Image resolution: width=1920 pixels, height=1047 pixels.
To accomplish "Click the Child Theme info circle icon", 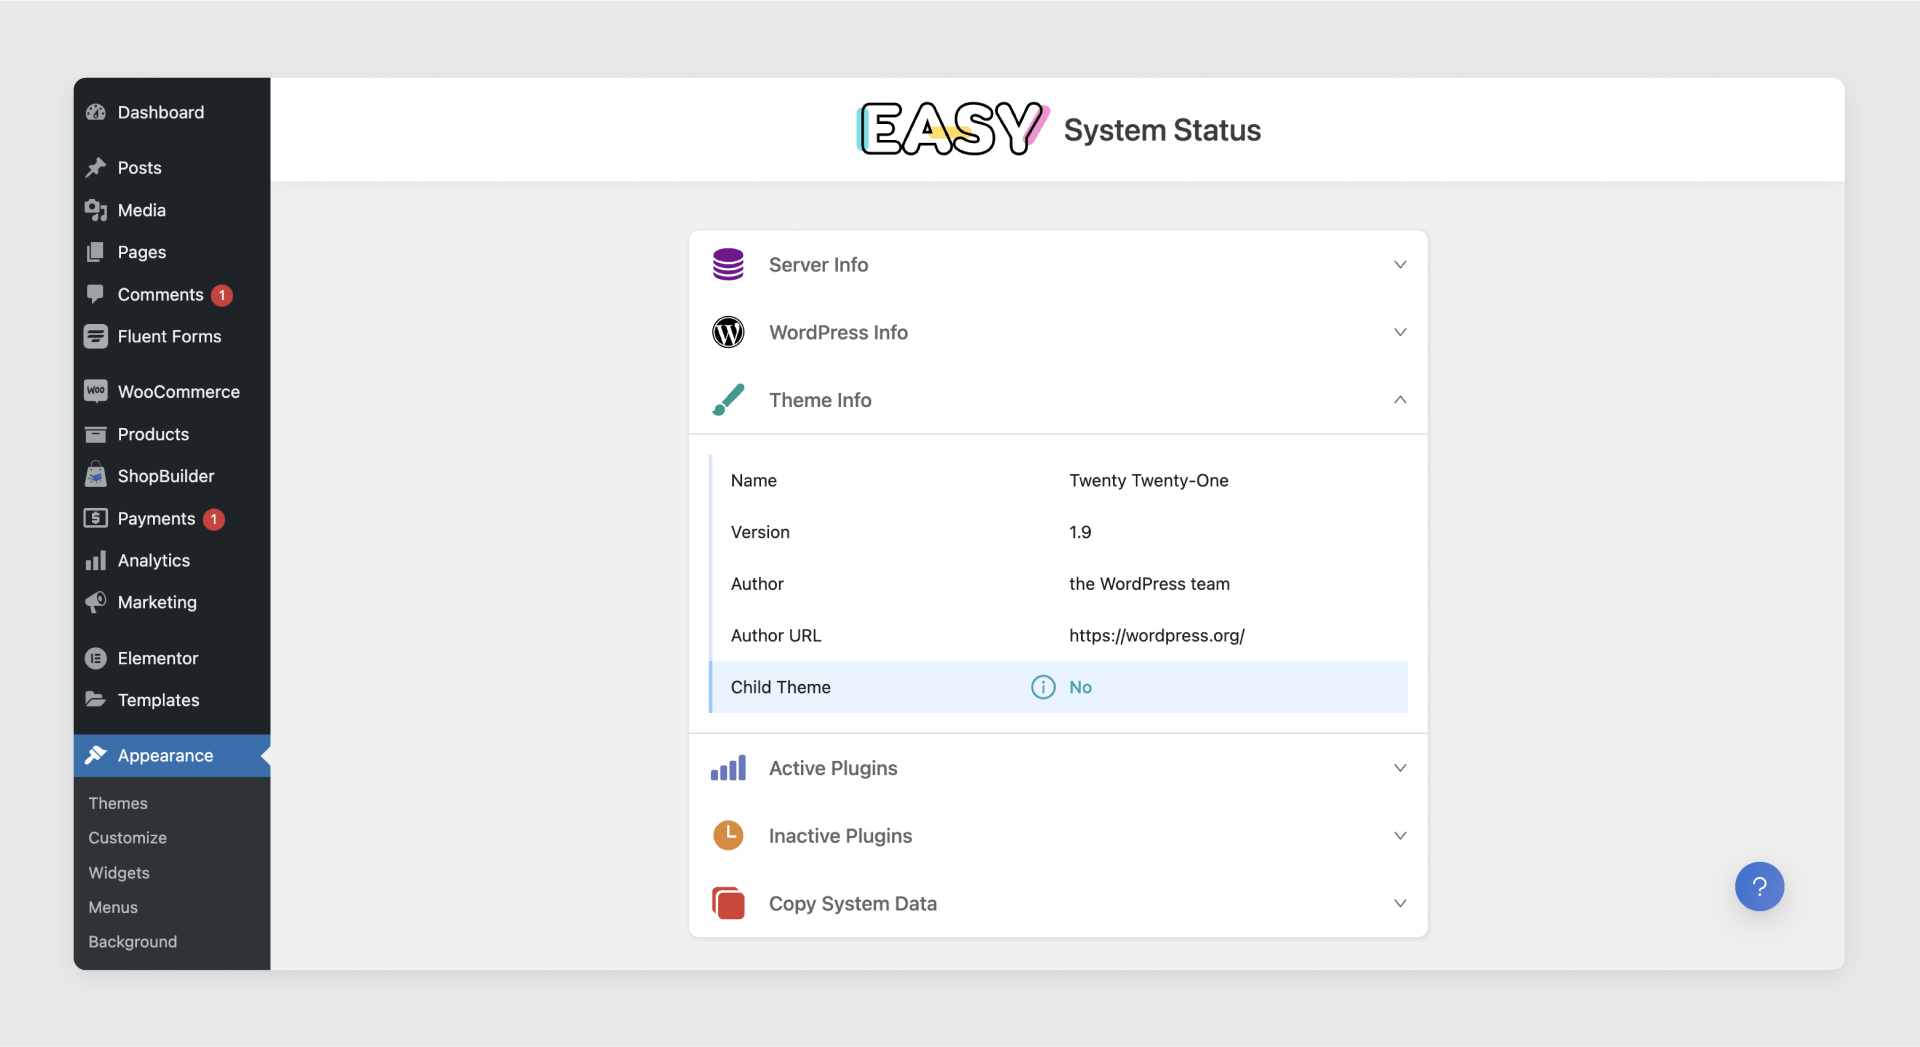I will click(1043, 687).
